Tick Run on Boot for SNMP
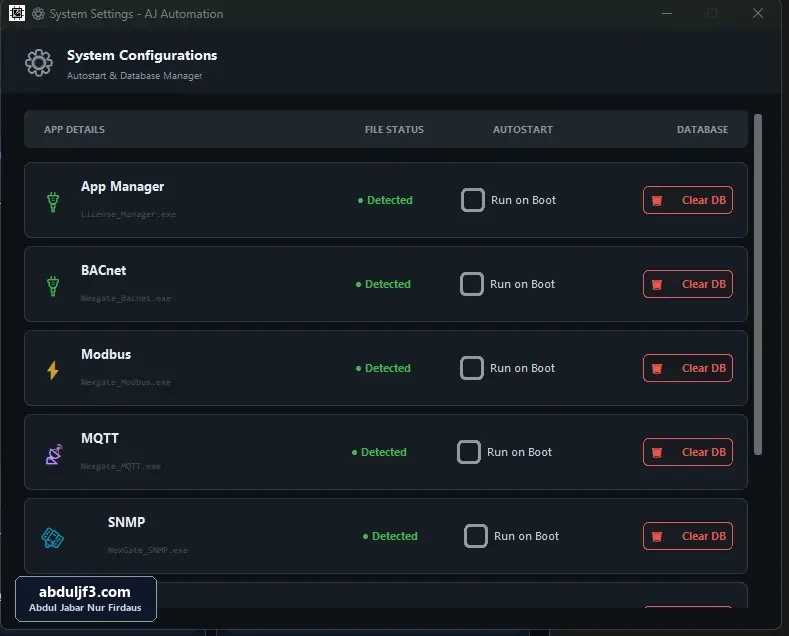Screen dimensions: 789x636 pos(476,536)
